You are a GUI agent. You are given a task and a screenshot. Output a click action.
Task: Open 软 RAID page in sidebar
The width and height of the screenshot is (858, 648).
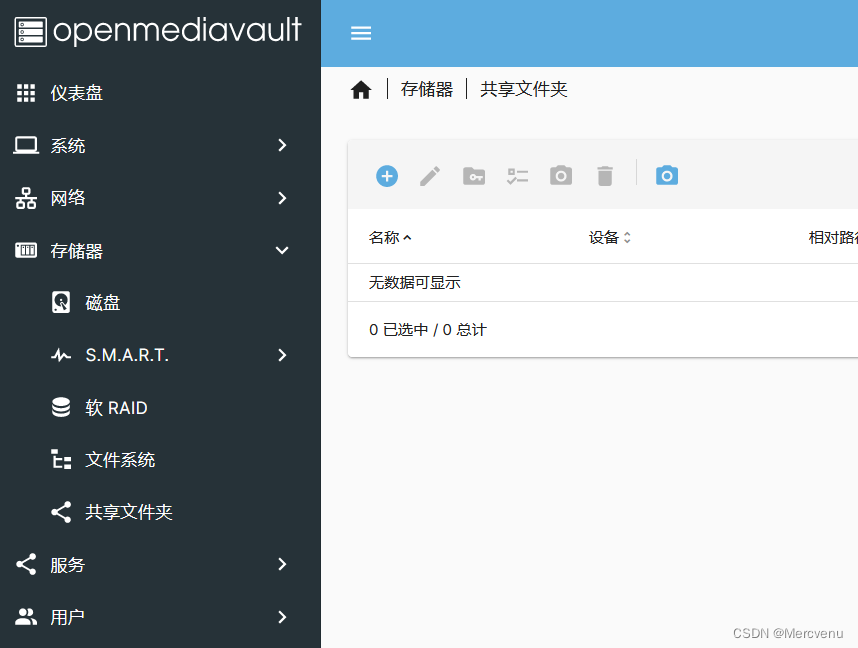[x=117, y=408]
